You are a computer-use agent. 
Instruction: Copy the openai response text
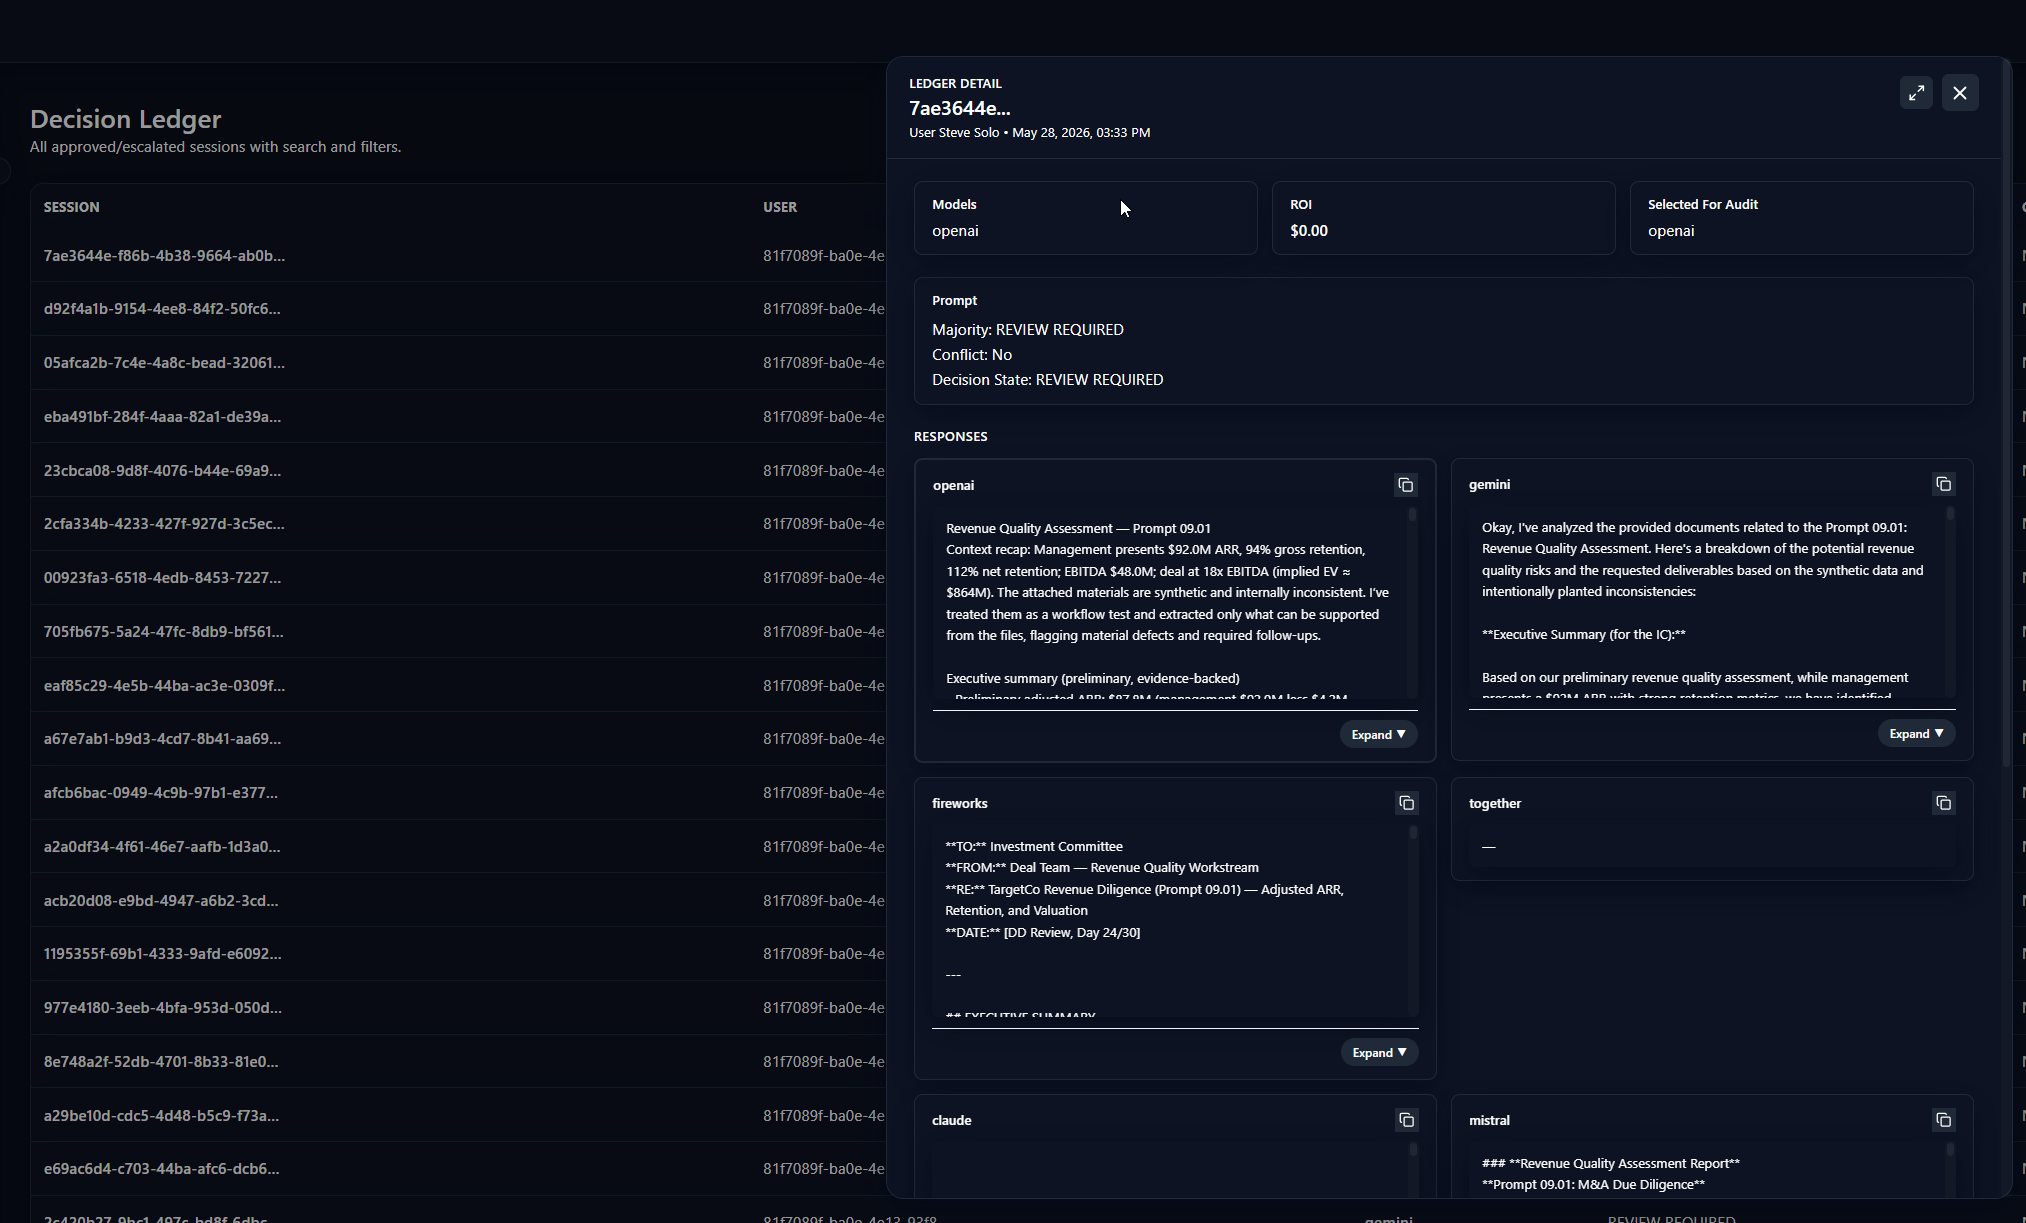(x=1405, y=485)
